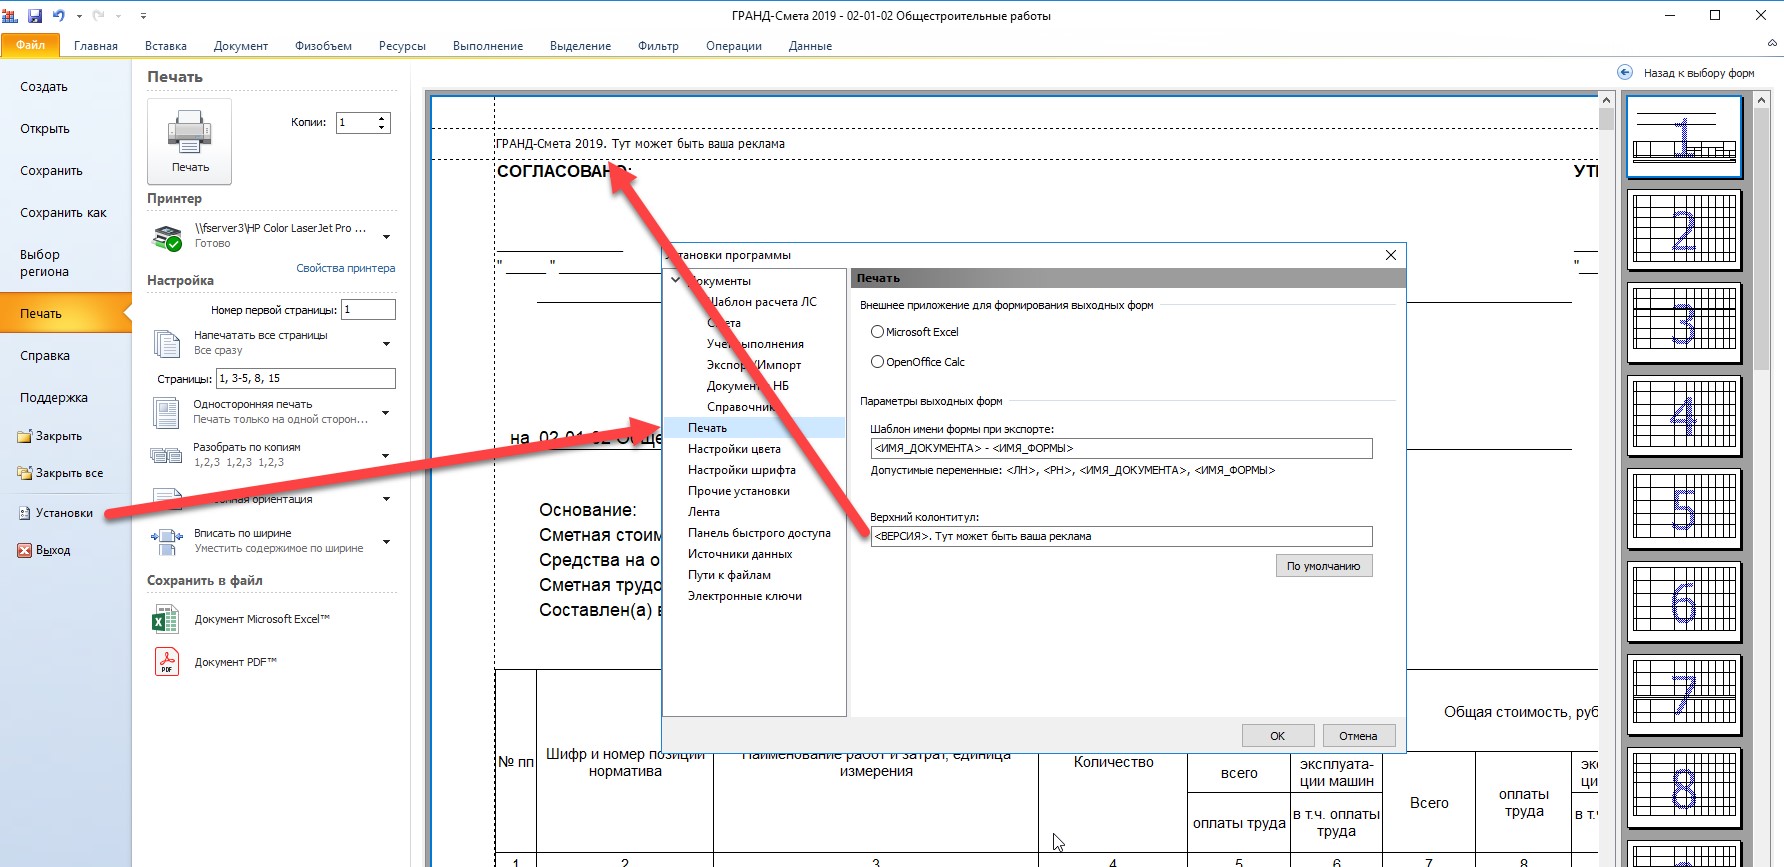This screenshot has width=1784, height=867.
Task: Select the OpenOffice Calc radio button
Action: tap(877, 362)
